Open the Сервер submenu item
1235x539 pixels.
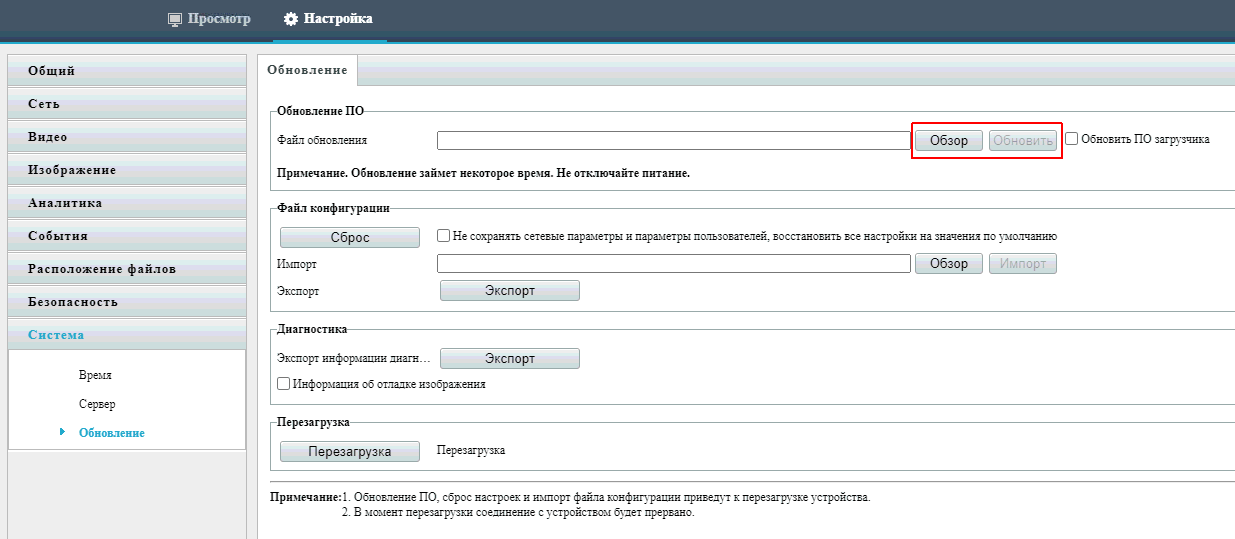(97, 404)
